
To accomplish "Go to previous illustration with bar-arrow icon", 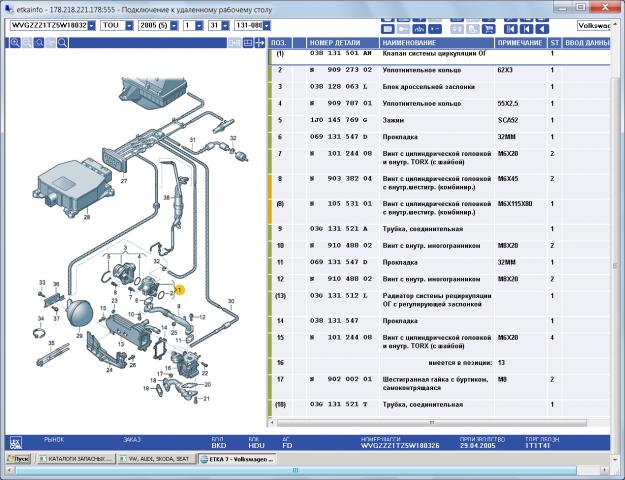I will (526, 29).
